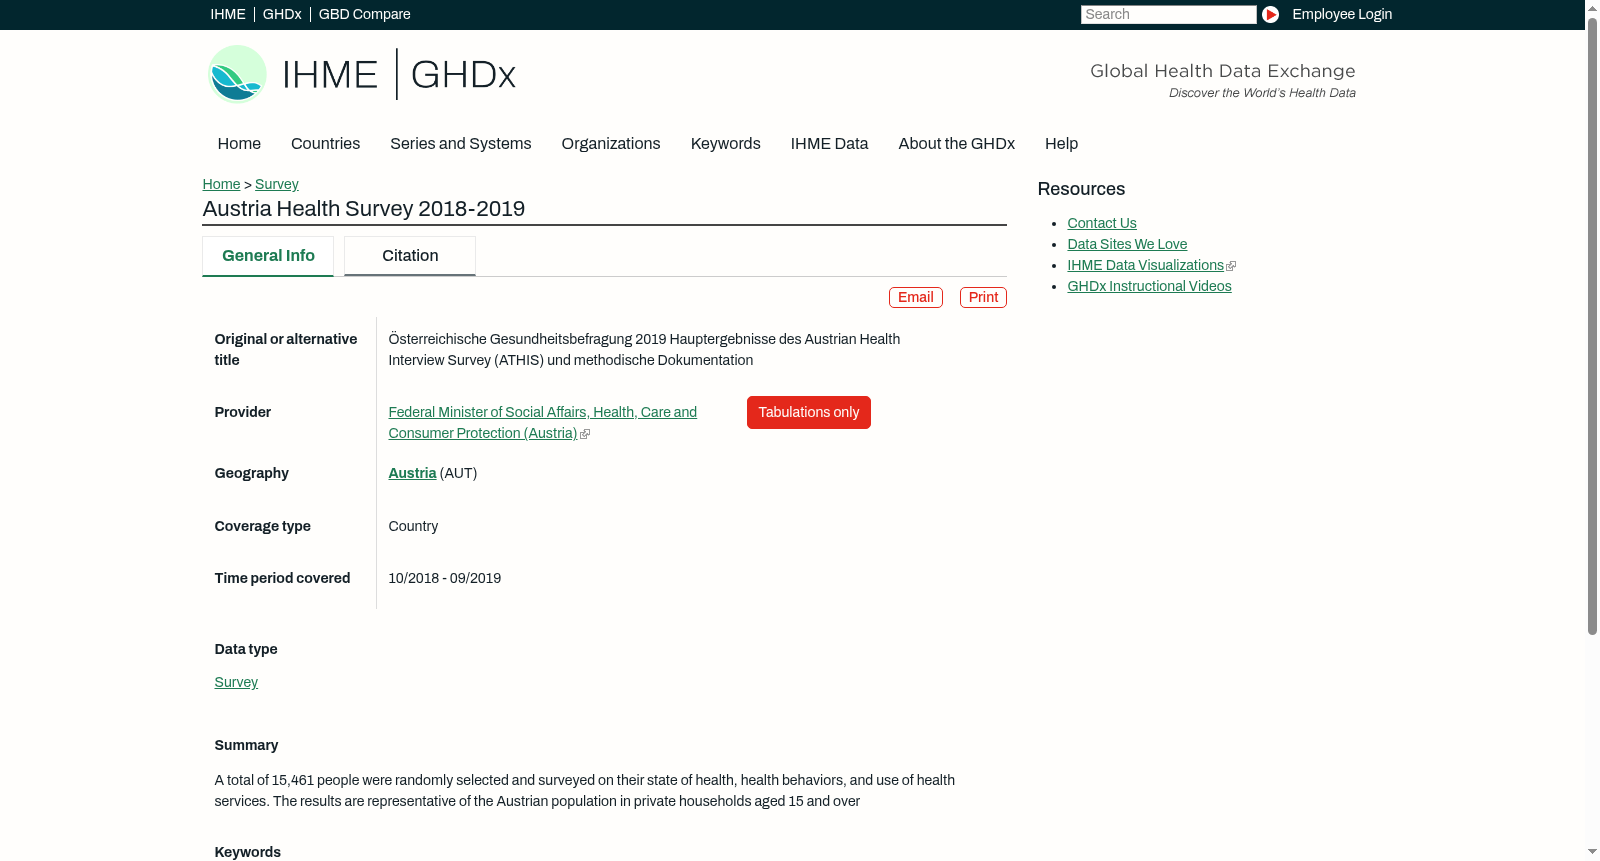Open Data Sites We Love link
Image resolution: width=1600 pixels, height=861 pixels.
pos(1127,244)
